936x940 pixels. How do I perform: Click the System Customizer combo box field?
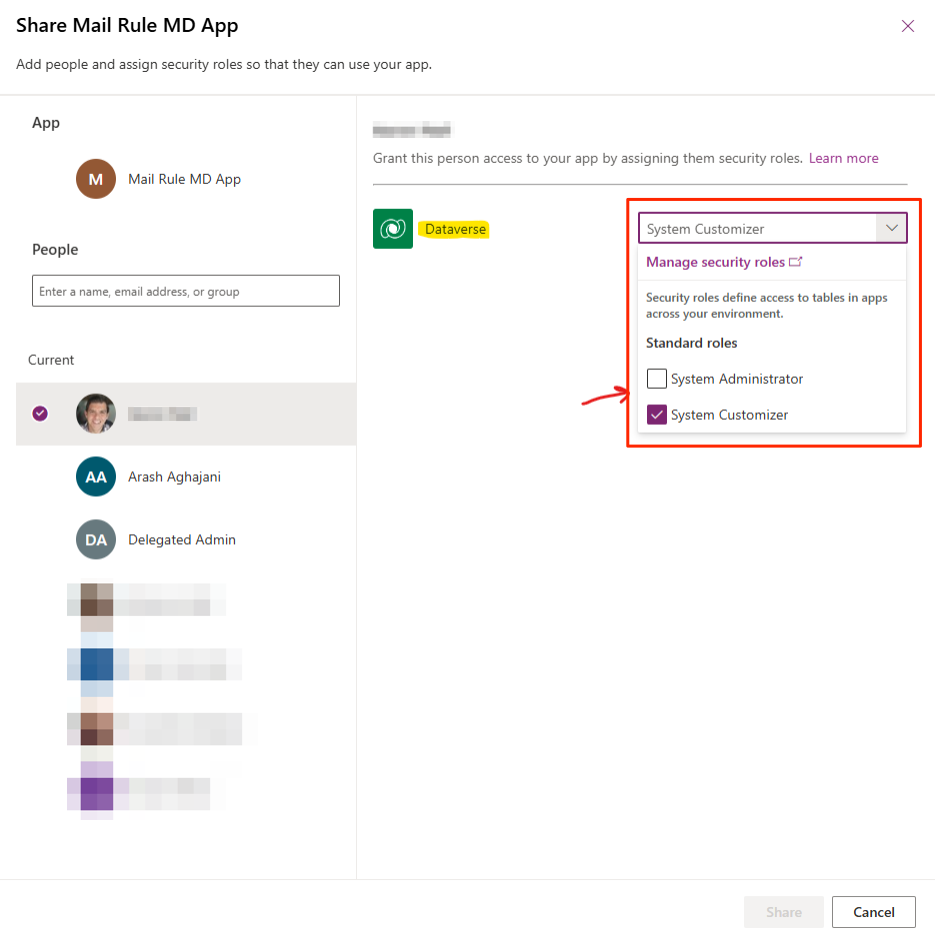[x=756, y=229]
